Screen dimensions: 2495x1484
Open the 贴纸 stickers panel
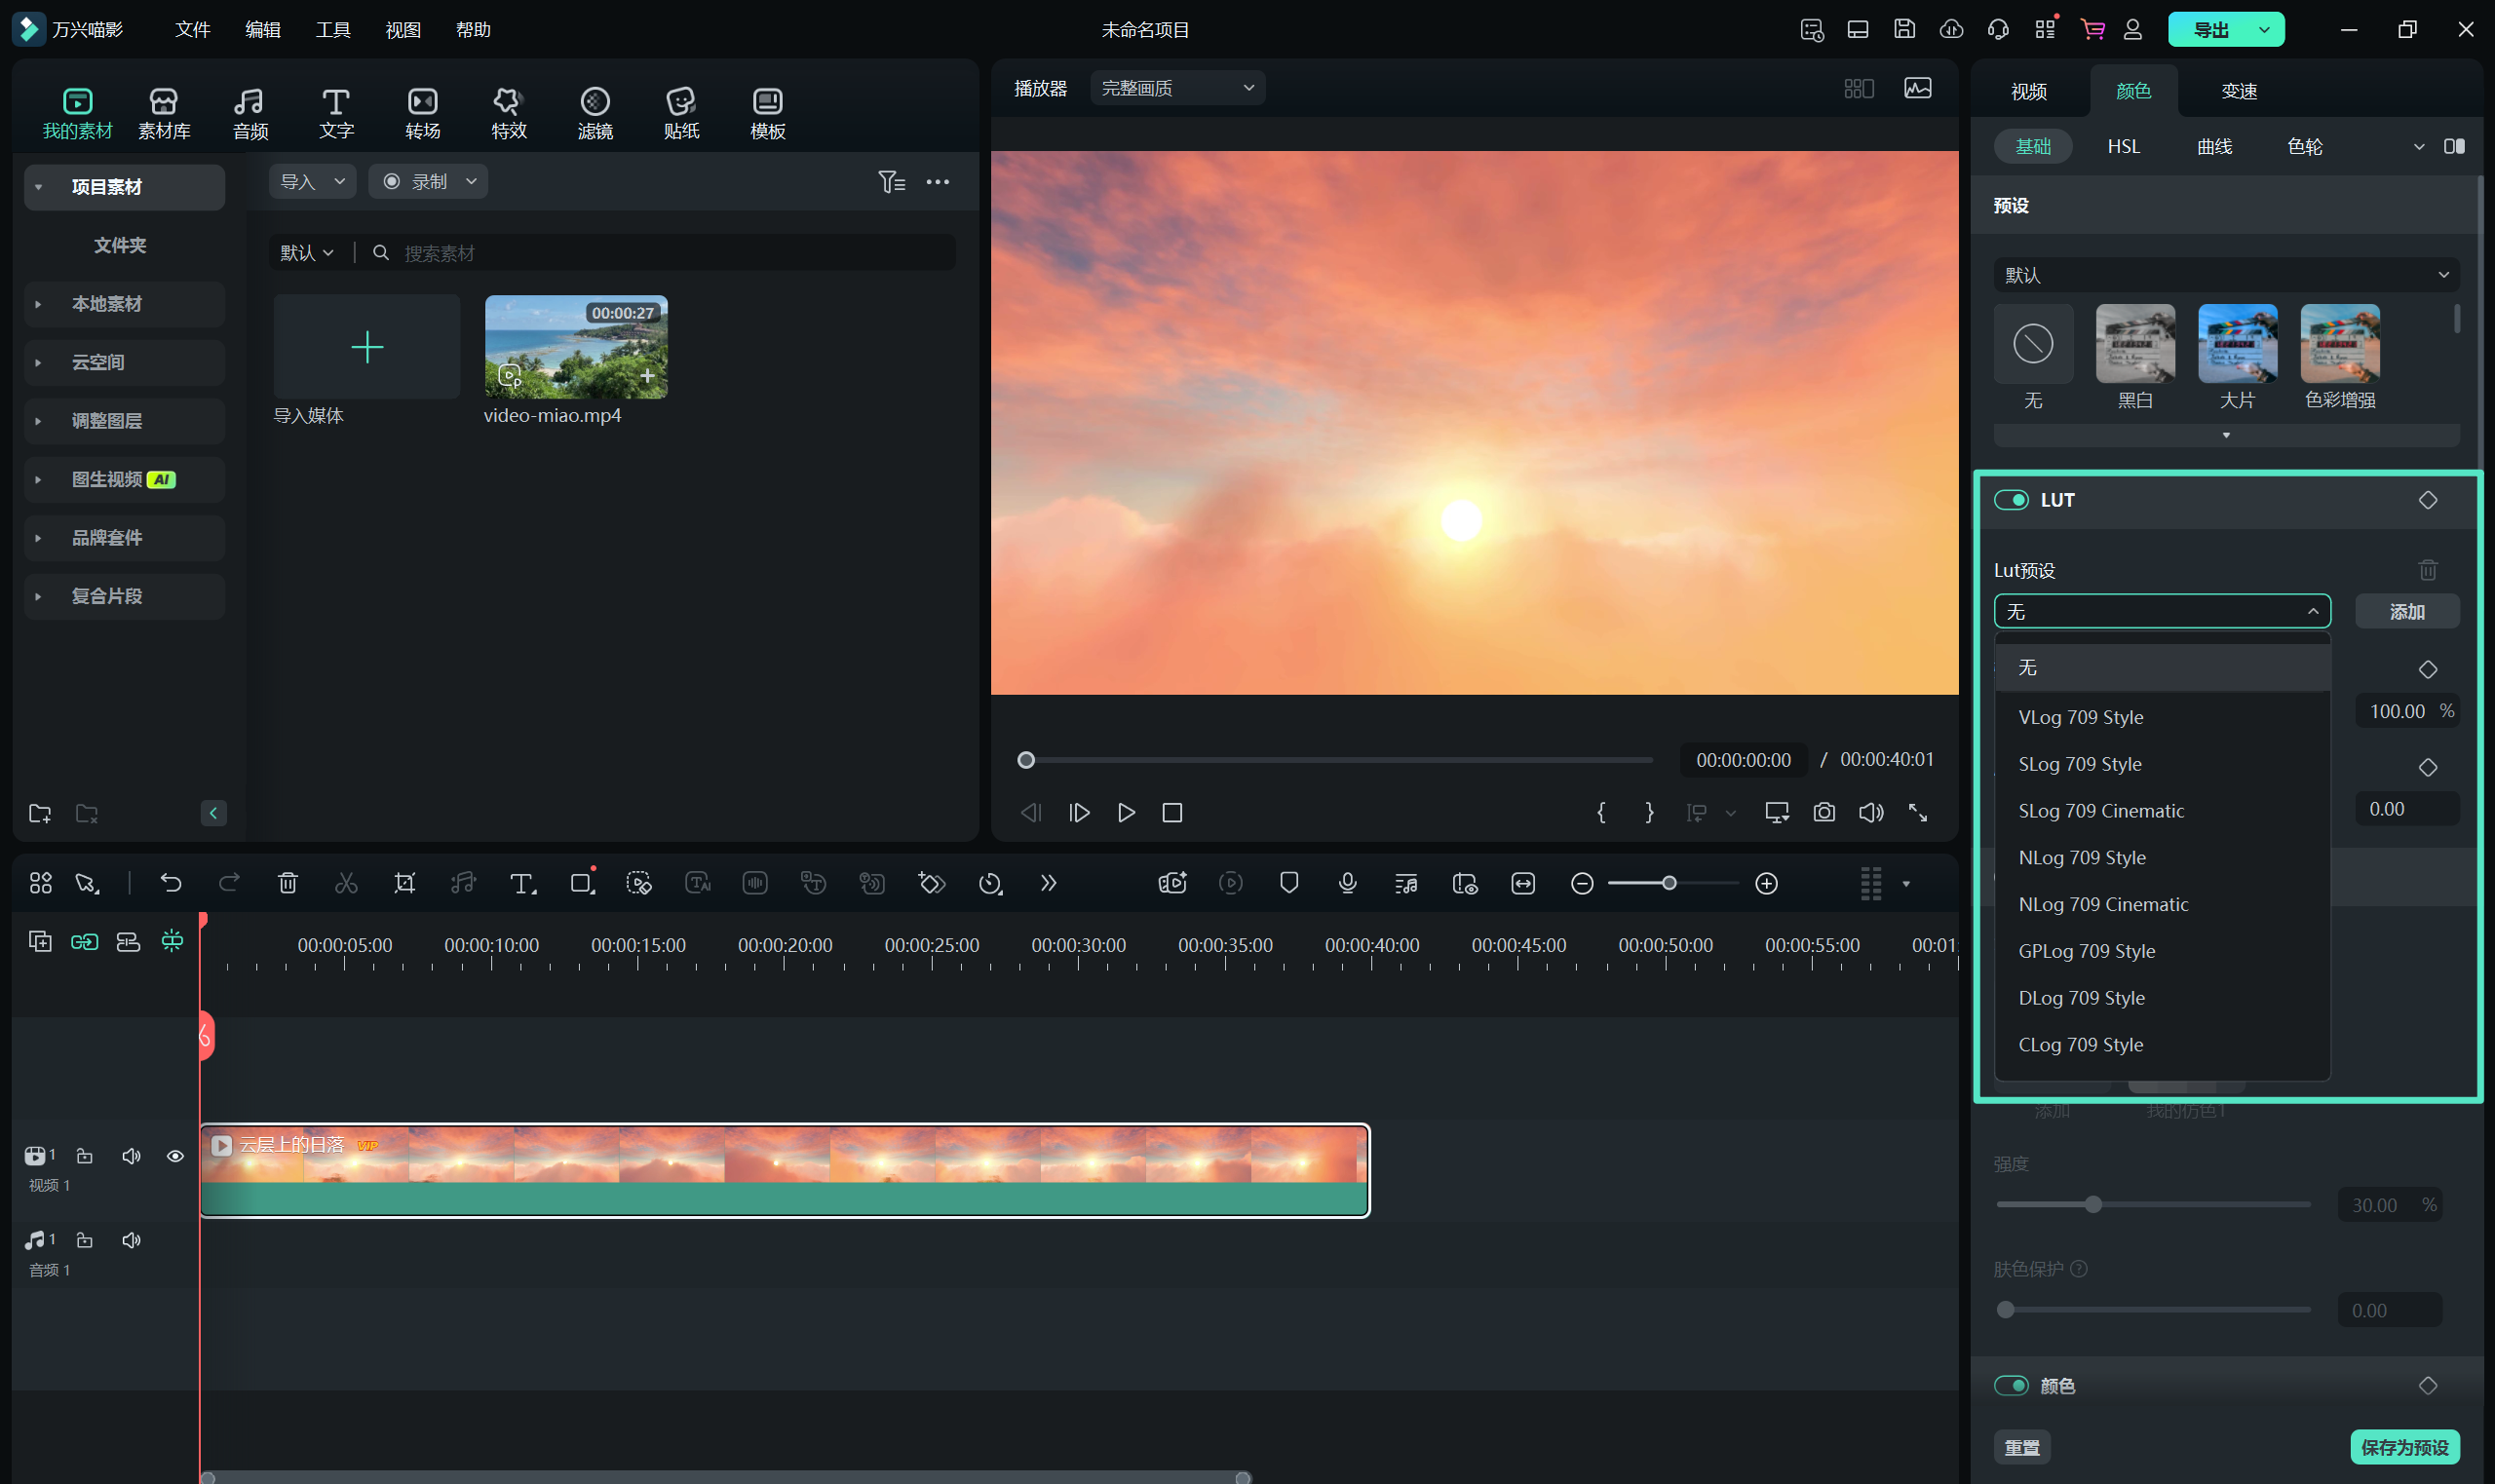(x=681, y=112)
